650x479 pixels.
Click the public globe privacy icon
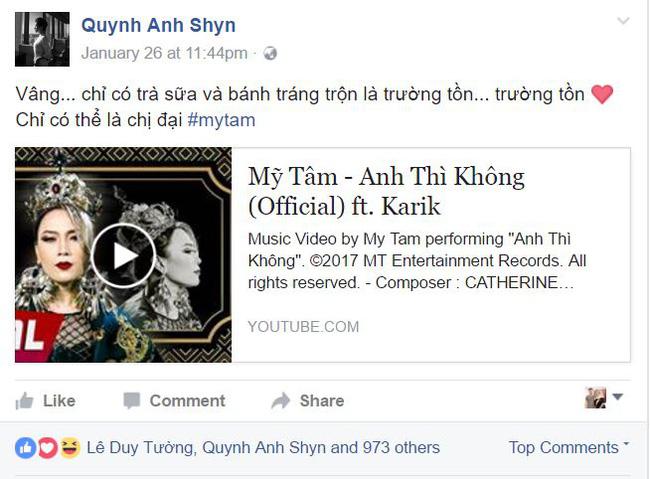point(270,53)
